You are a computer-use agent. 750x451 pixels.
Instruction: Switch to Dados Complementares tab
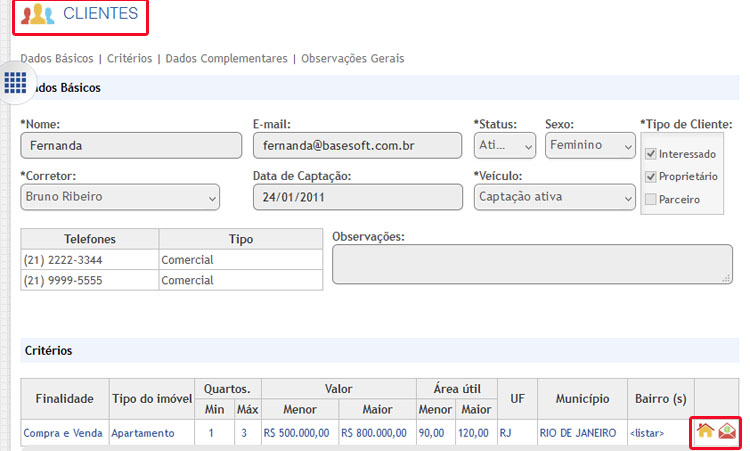[226, 59]
